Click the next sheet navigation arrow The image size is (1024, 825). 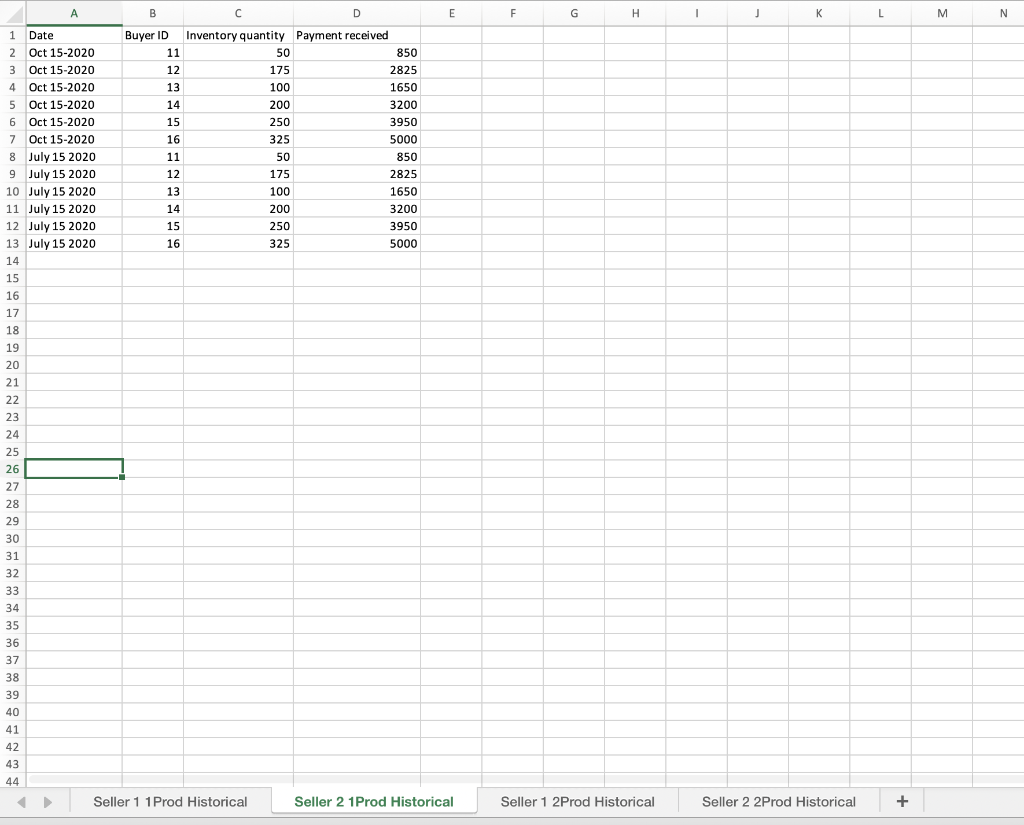point(47,801)
